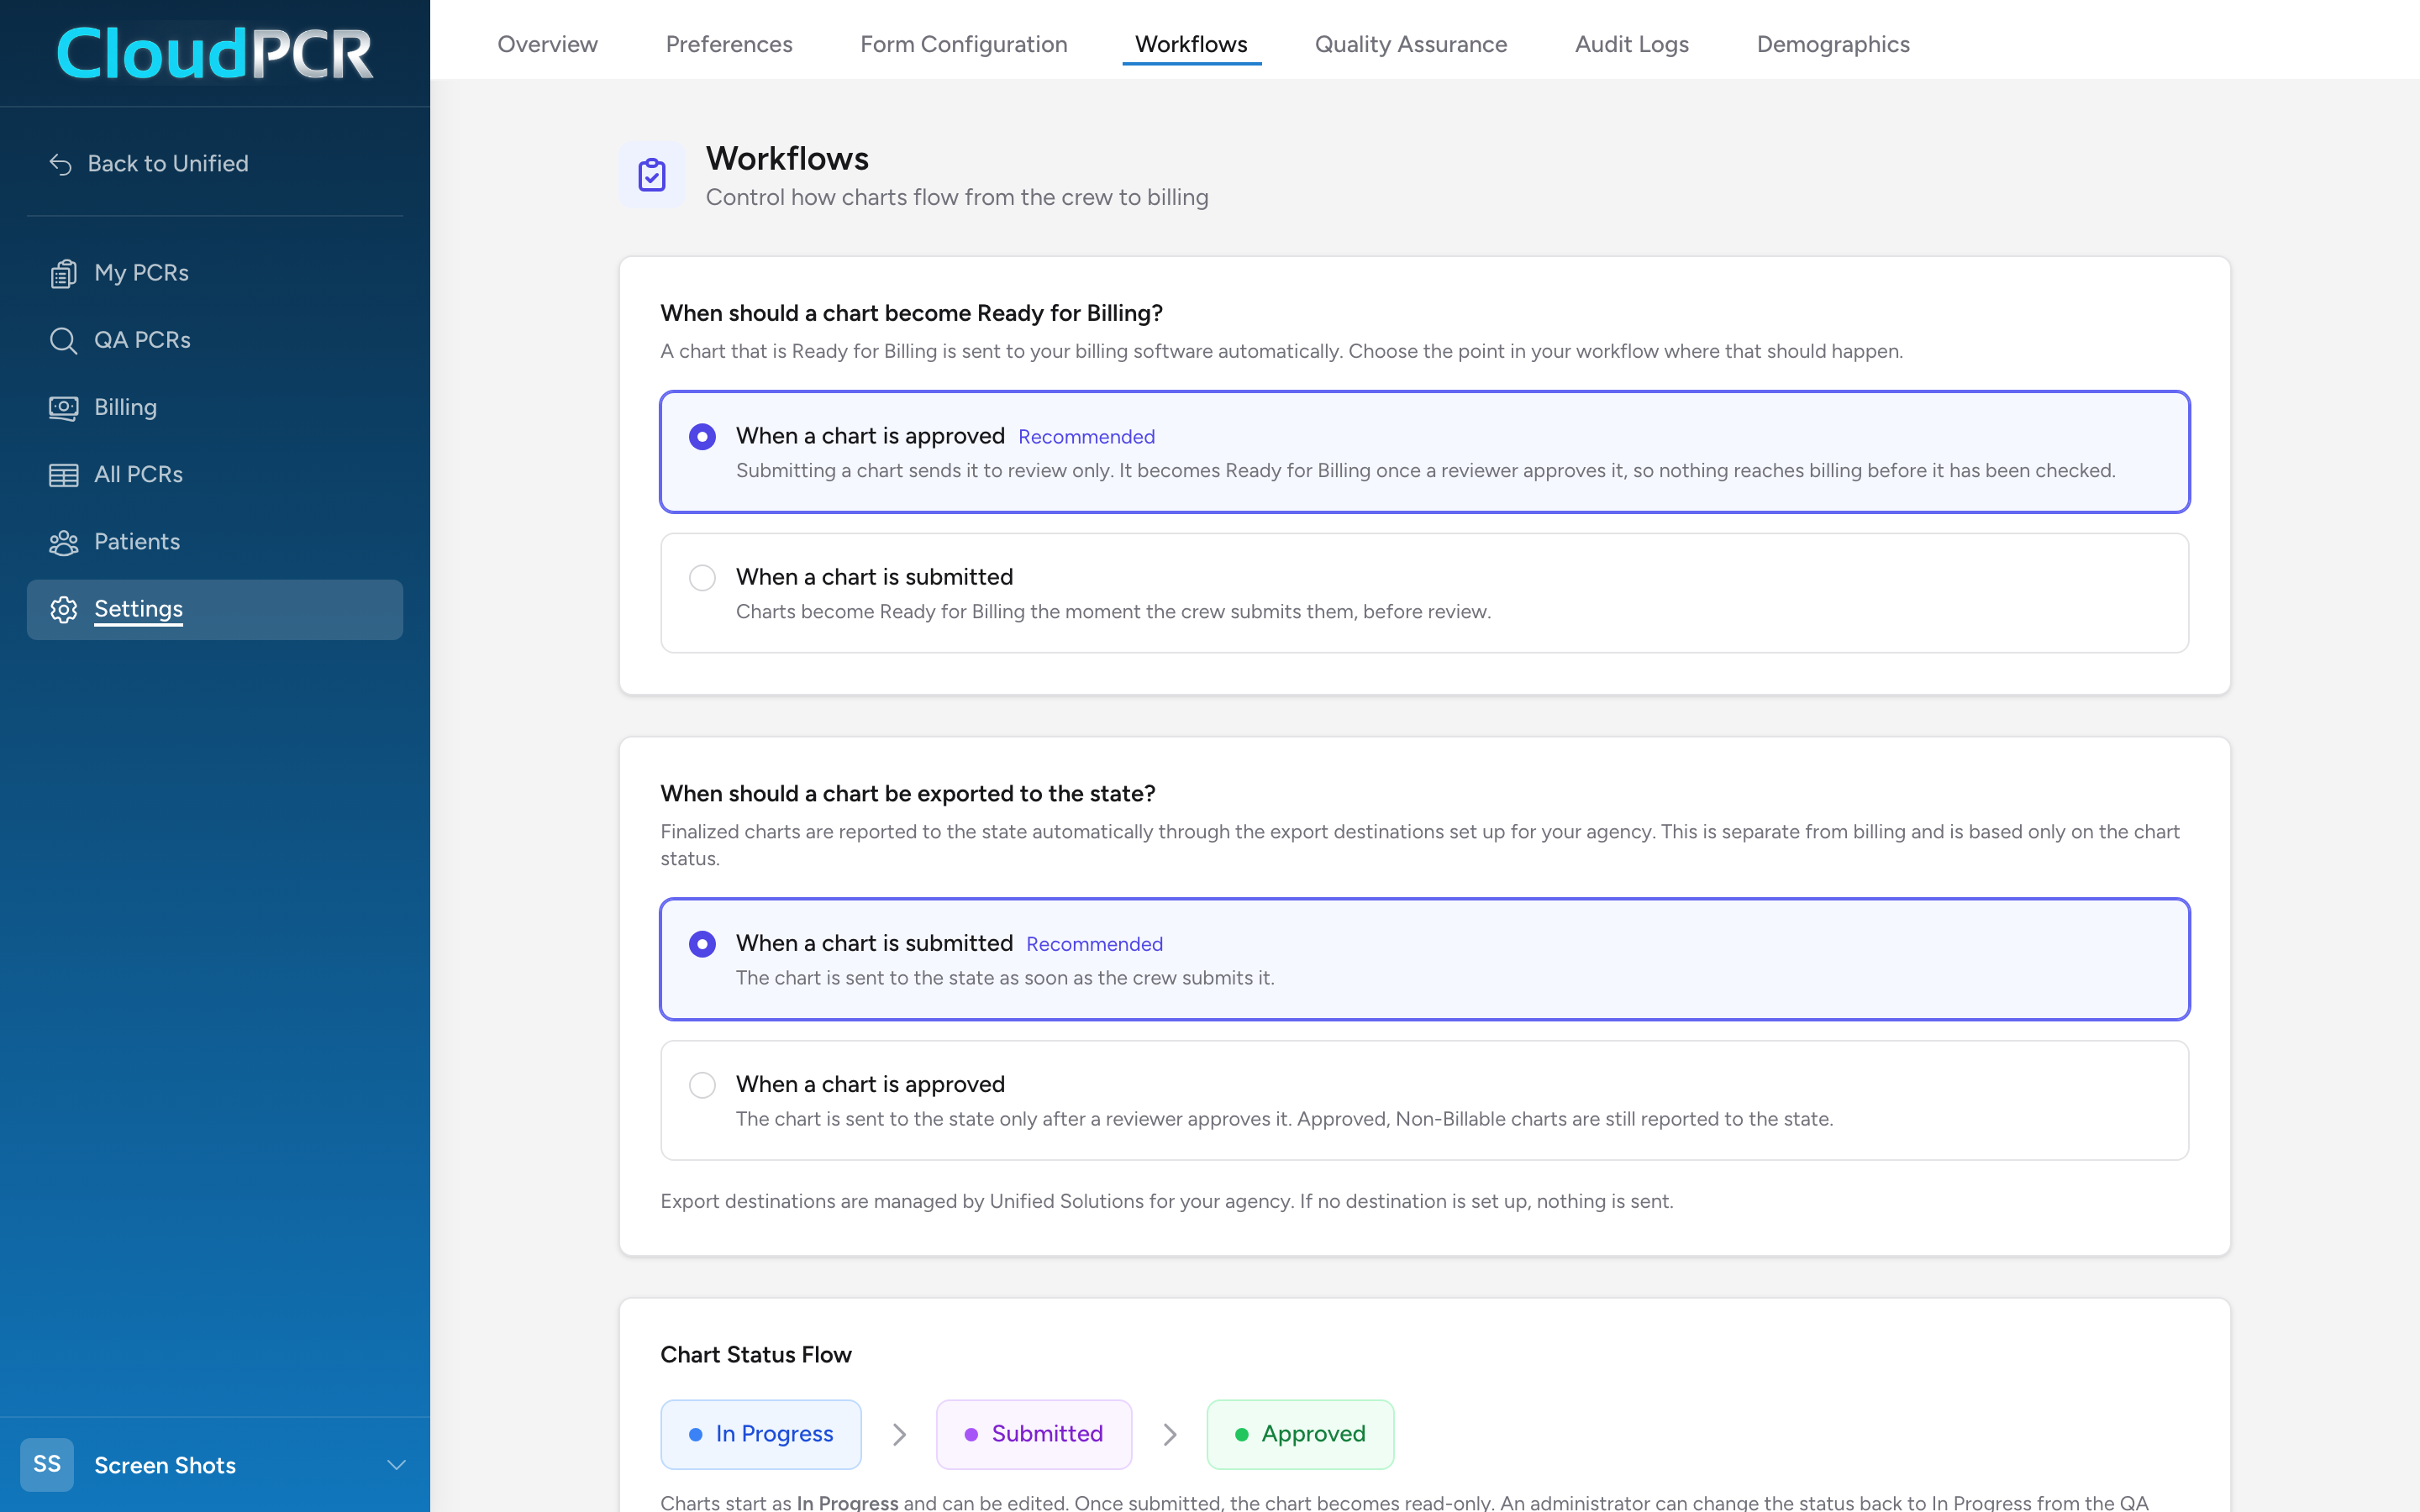Click the Recommended label on state submitted option
2420x1512 pixels.
1094,944
